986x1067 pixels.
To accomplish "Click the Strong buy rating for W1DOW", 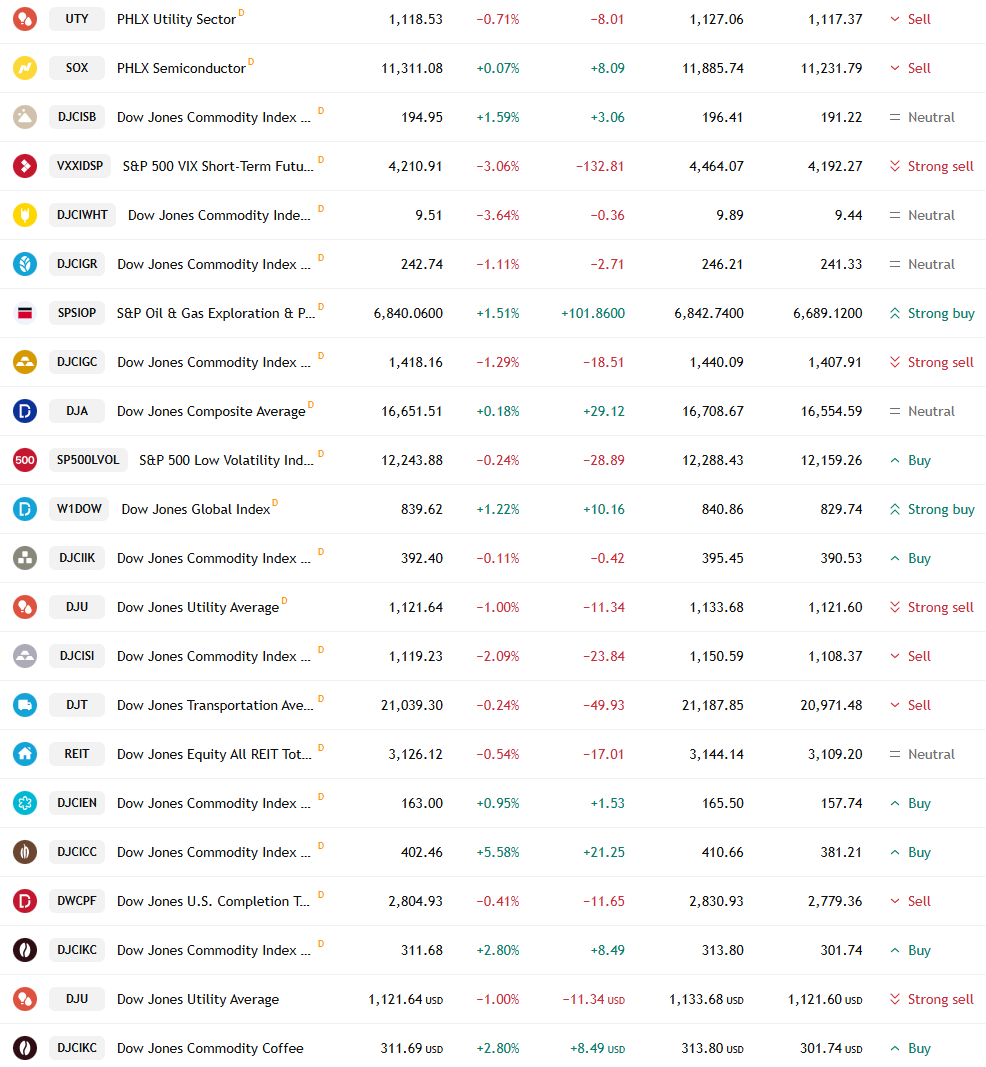I will point(941,509).
